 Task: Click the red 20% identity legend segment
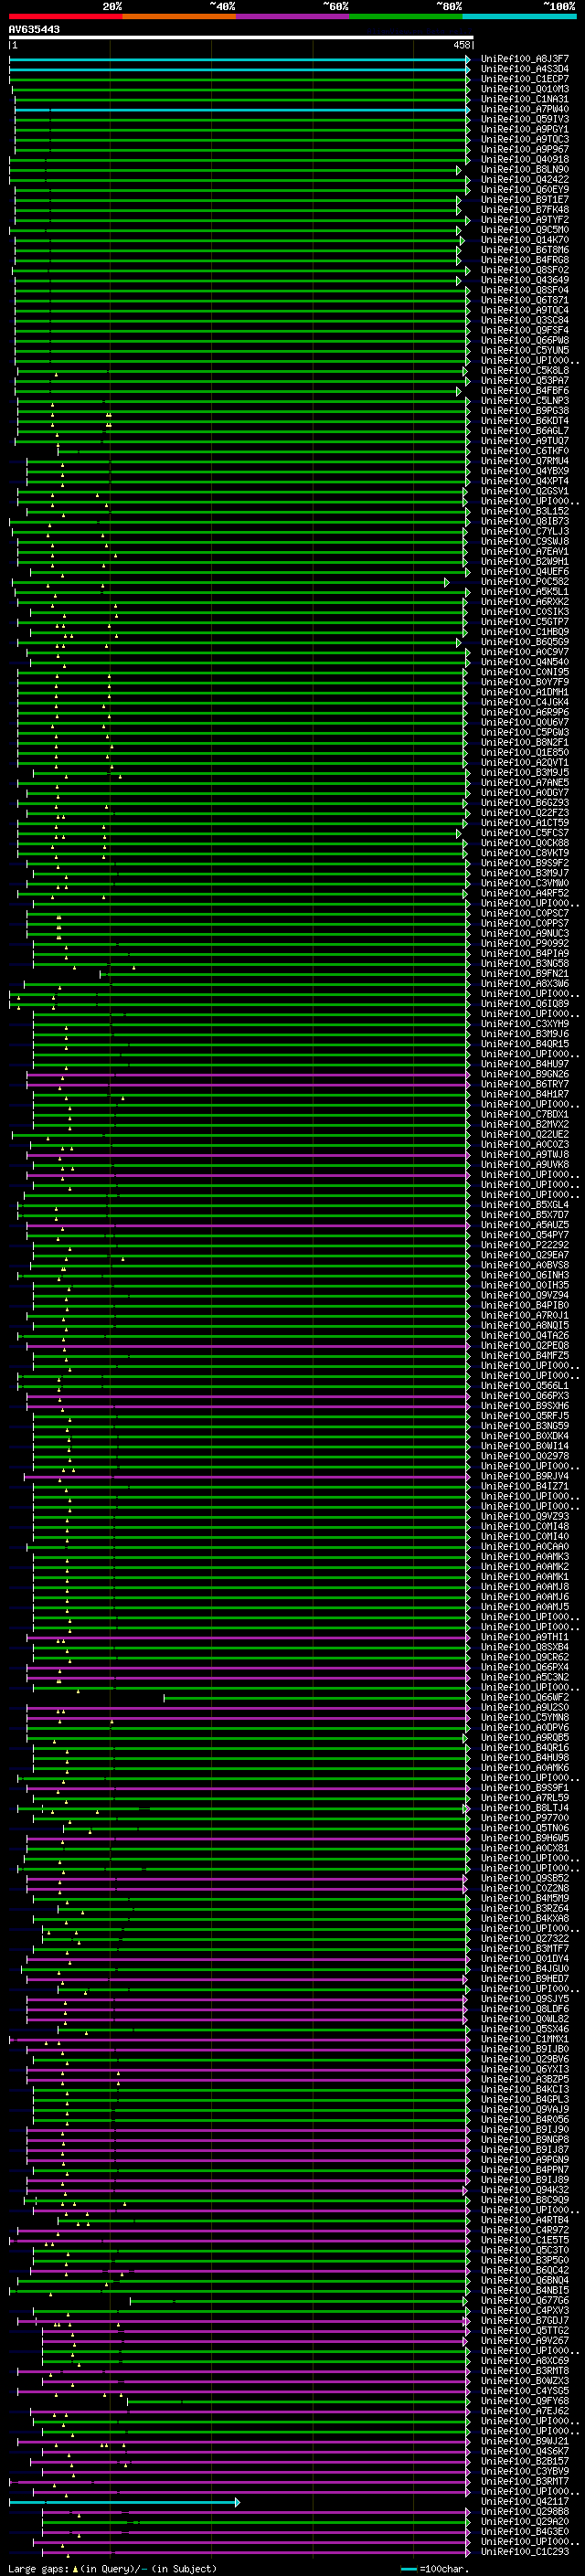(x=65, y=16)
